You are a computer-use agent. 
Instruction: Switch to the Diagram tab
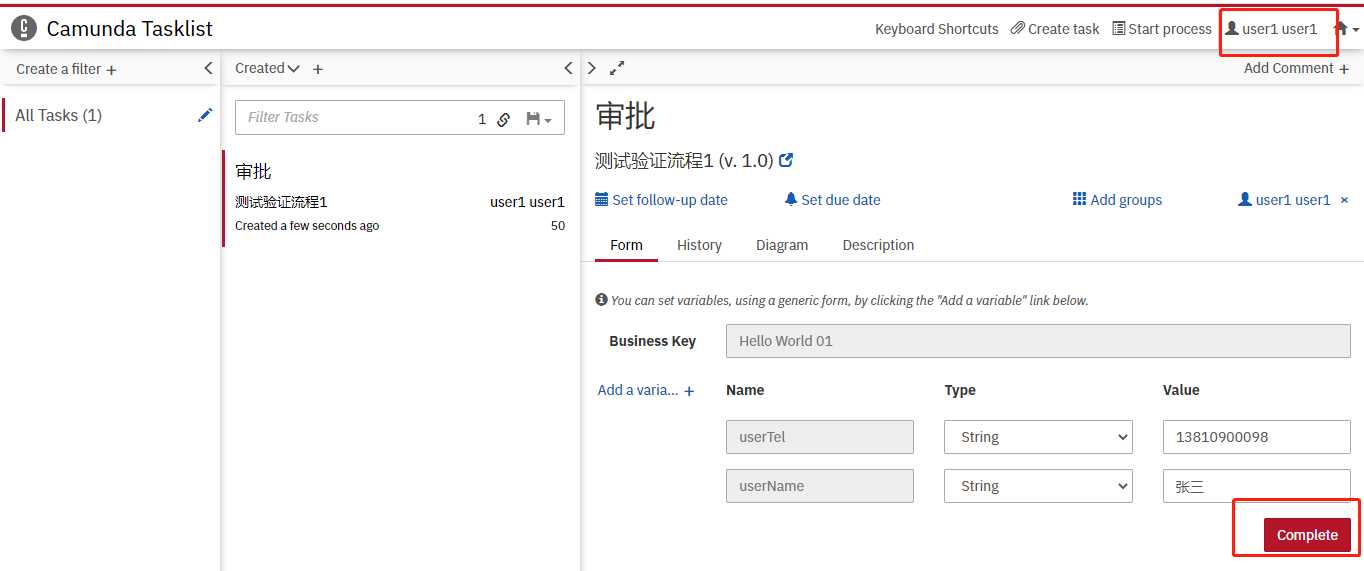coord(782,245)
